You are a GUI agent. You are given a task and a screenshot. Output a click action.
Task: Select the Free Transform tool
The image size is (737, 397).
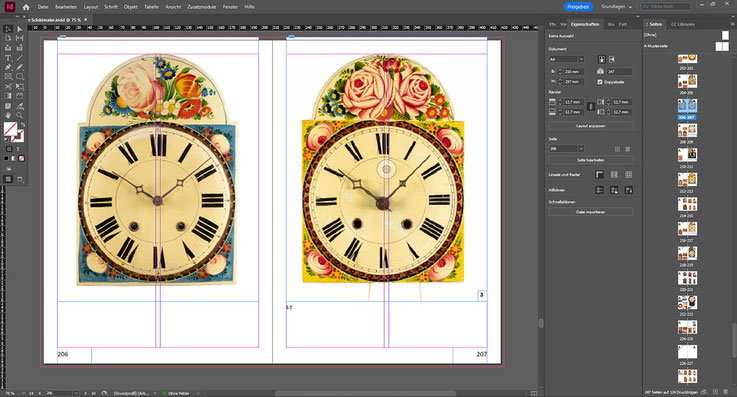pos(19,86)
